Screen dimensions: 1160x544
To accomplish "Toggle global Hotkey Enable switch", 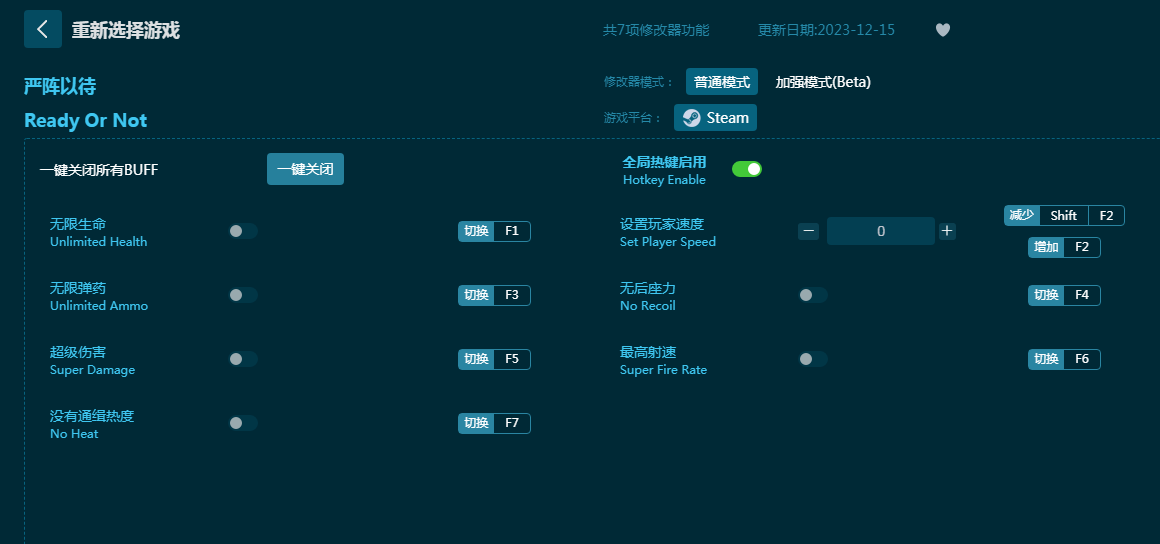I will point(746,169).
